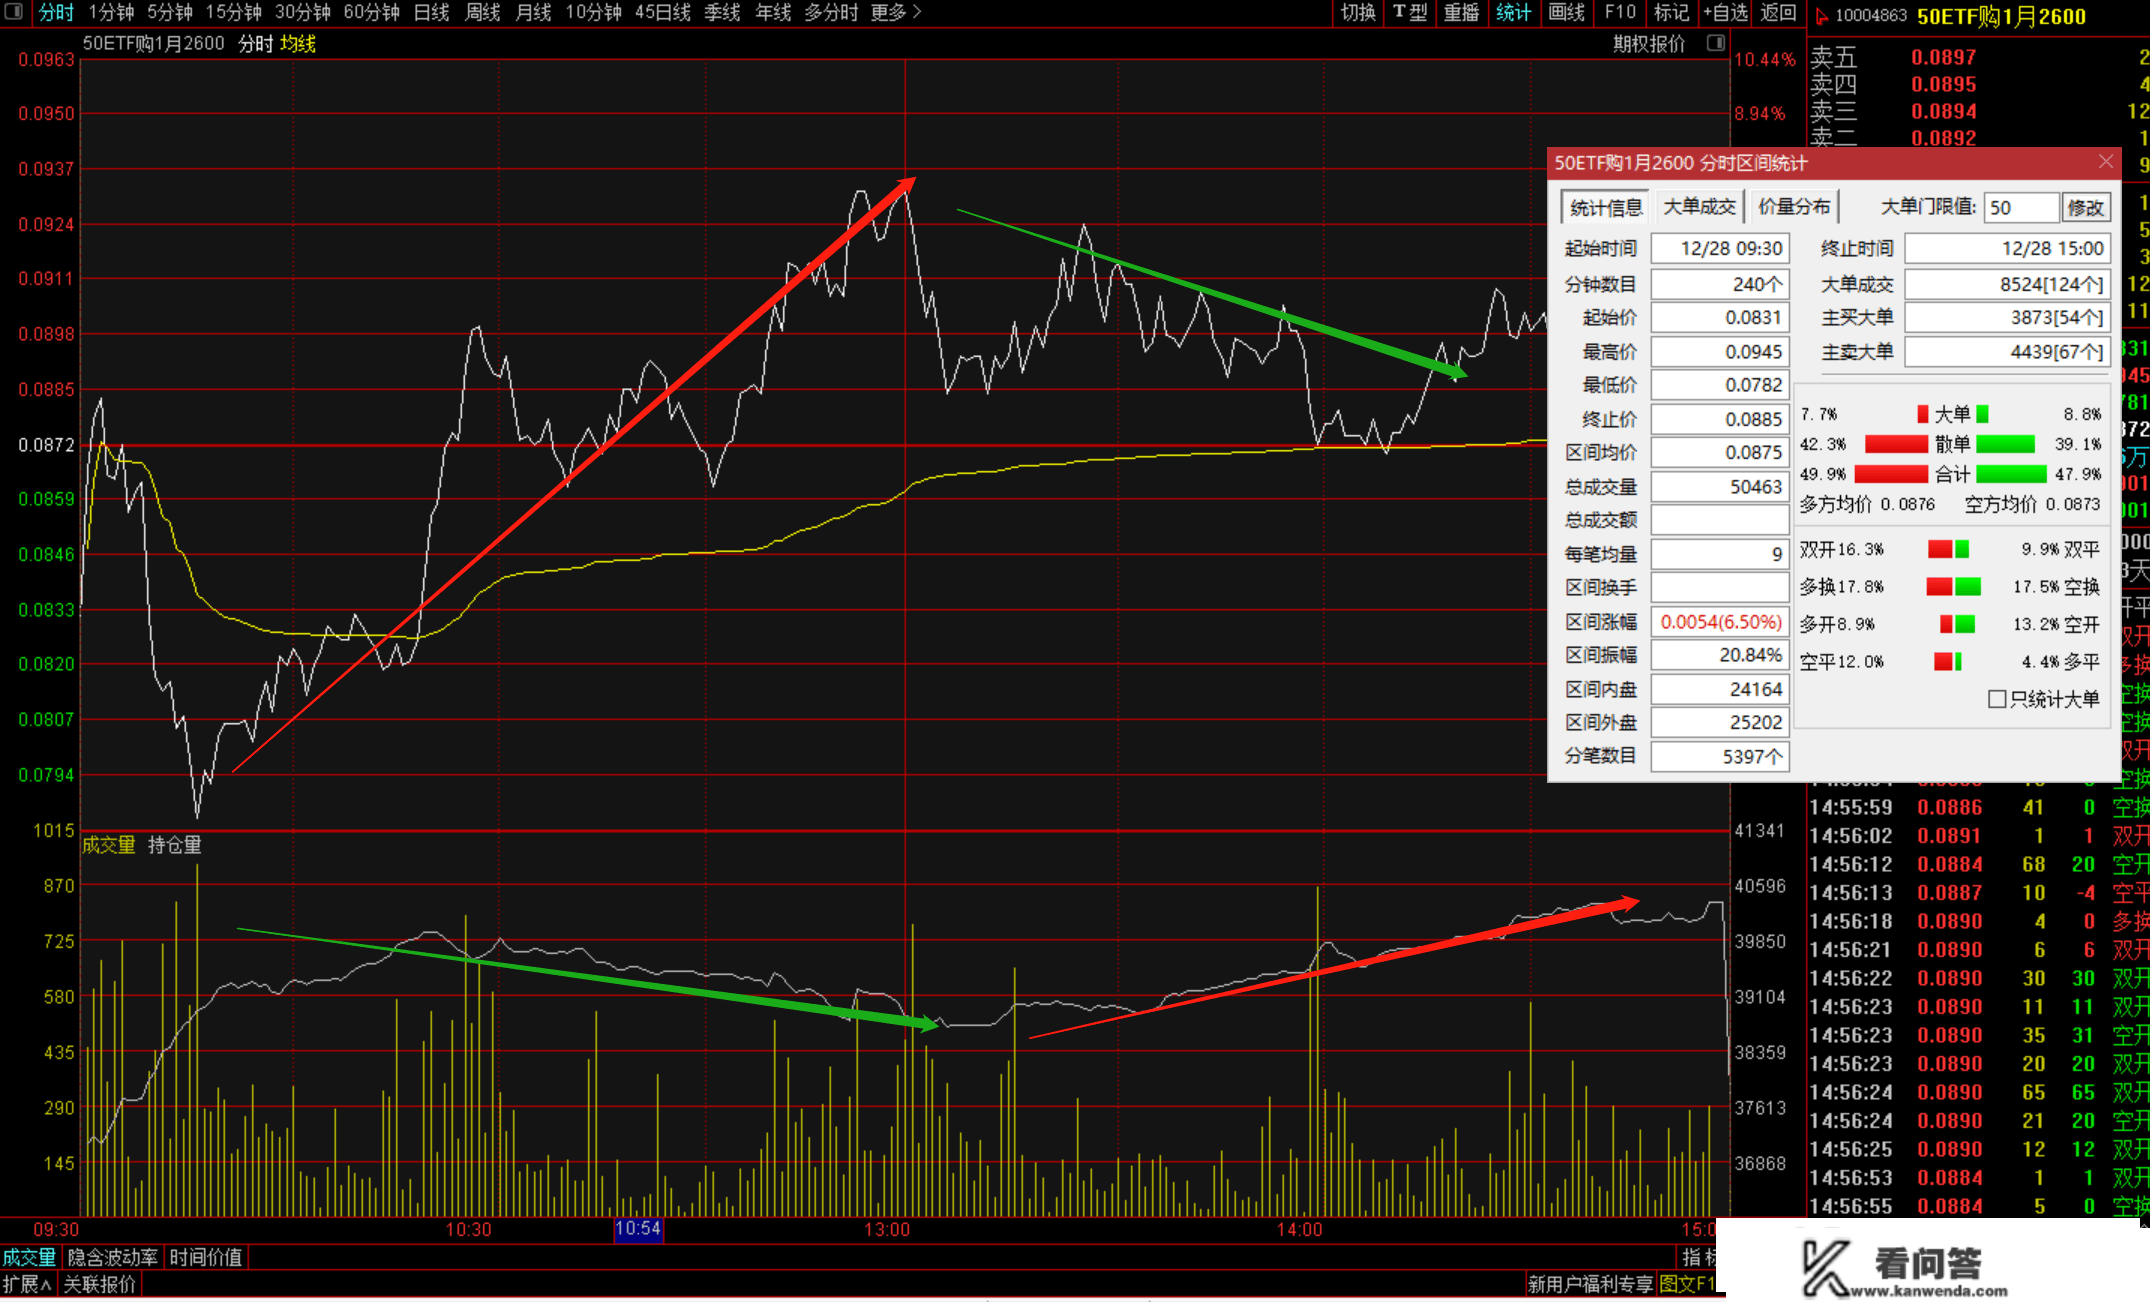Screen dimensions: 2150x1302
Task: Switch to the 价量分布 tab
Action: pos(1794,206)
